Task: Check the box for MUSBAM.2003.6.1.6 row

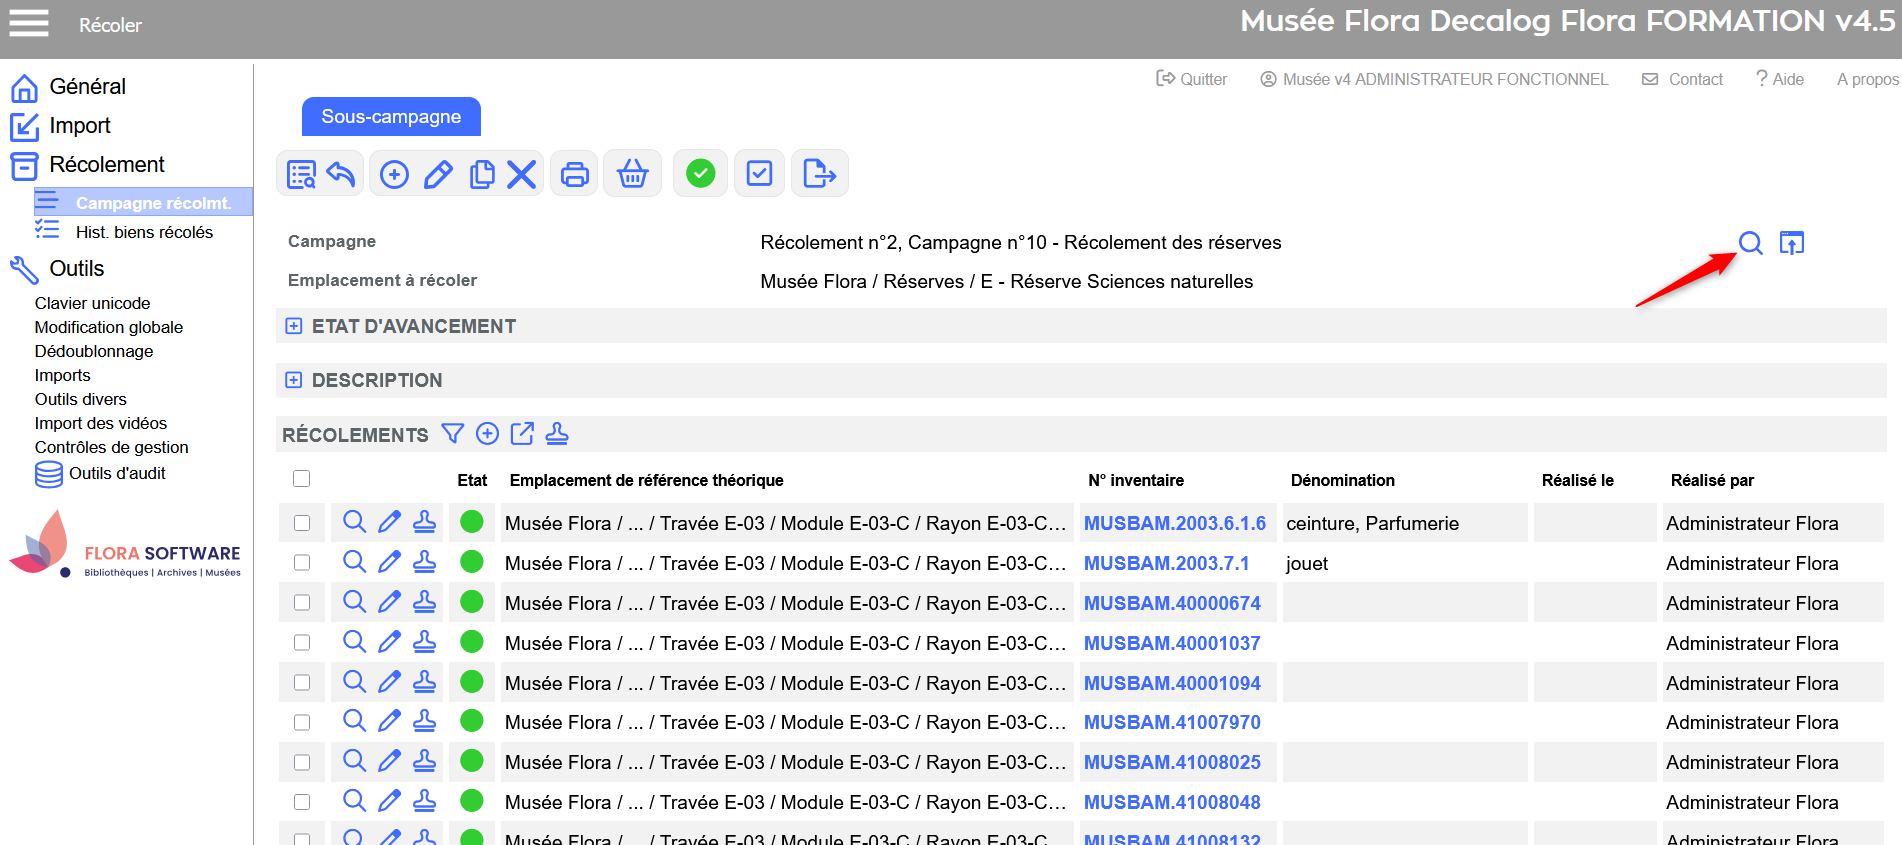Action: (x=301, y=523)
